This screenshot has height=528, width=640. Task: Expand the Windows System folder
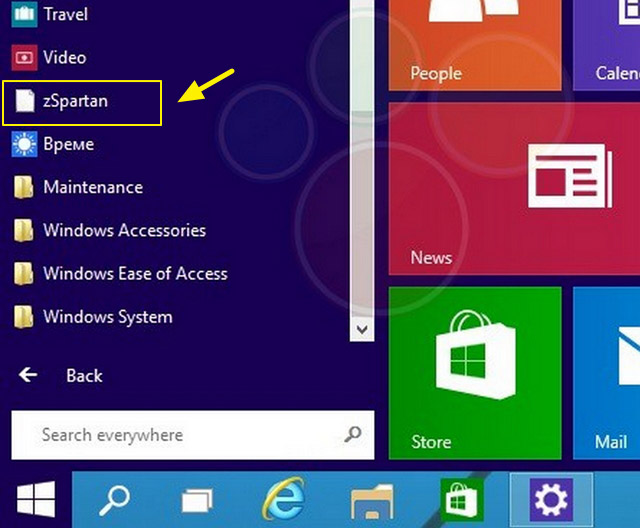[107, 318]
